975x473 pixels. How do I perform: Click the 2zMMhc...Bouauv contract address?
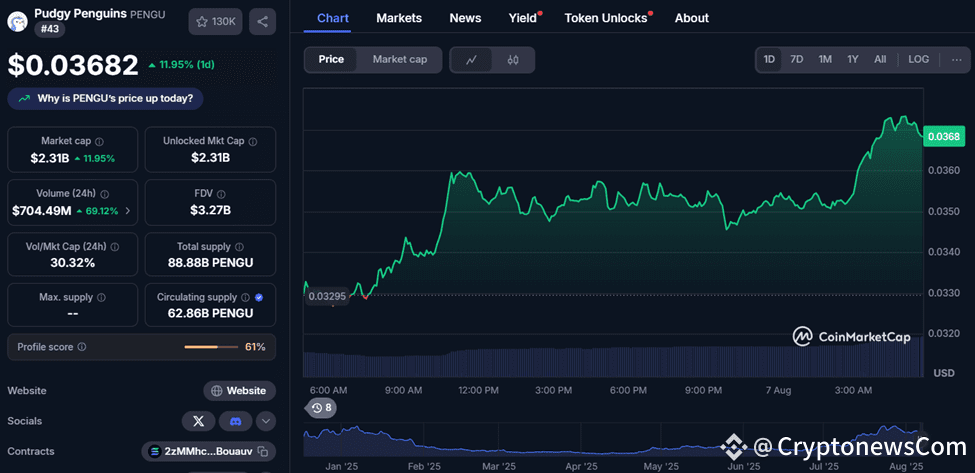[x=208, y=451]
